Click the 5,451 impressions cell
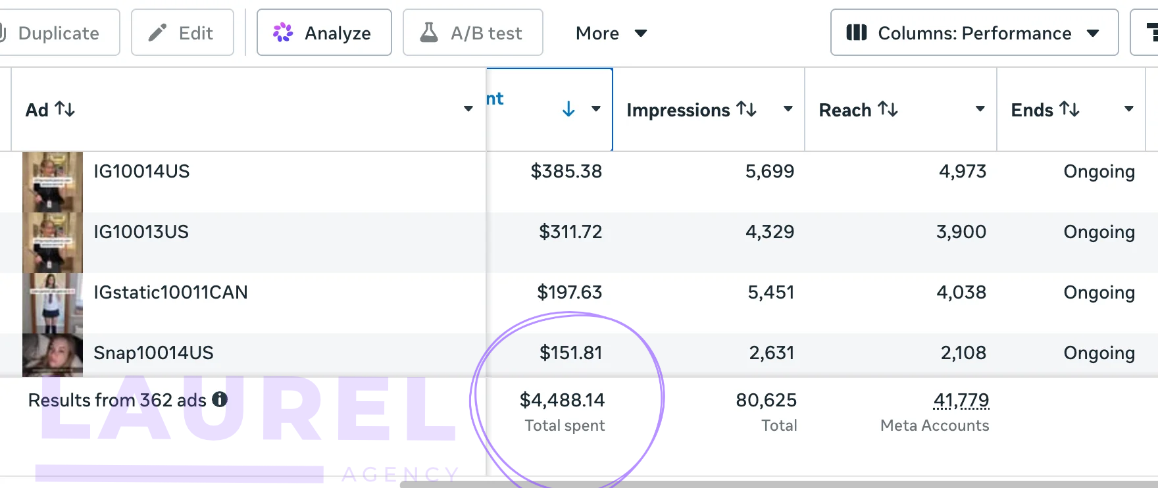This screenshot has height=488, width=1158. click(770, 293)
